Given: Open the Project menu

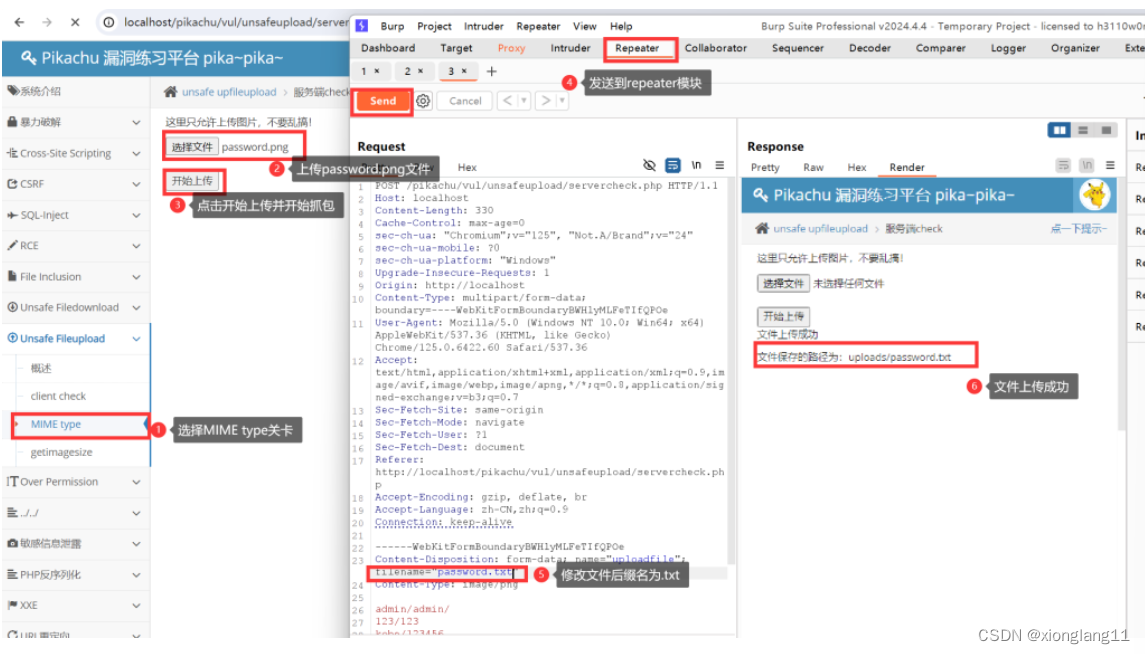Looking at the screenshot, I should (434, 26).
